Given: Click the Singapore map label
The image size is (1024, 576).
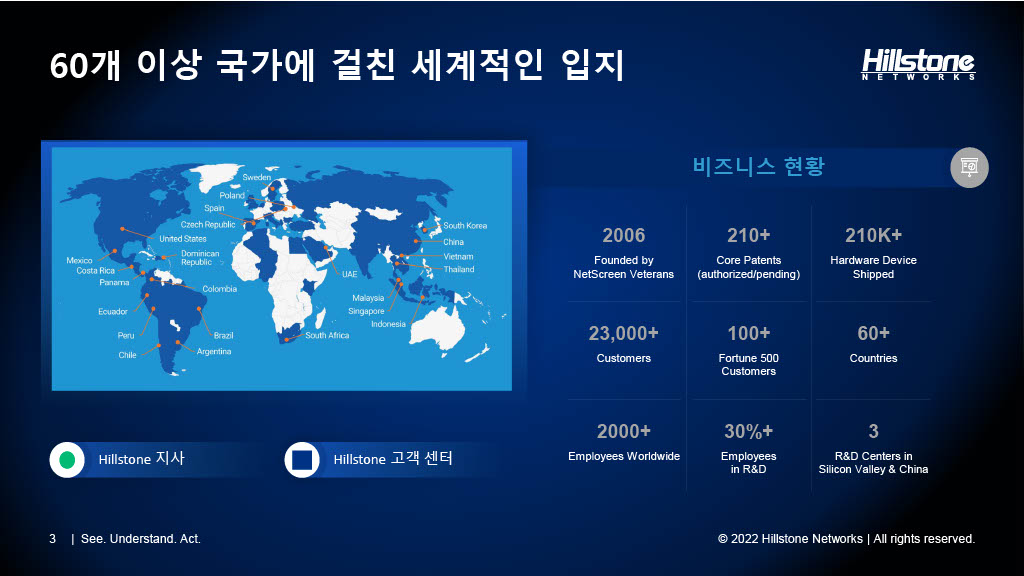Looking at the screenshot, I should pos(366,311).
